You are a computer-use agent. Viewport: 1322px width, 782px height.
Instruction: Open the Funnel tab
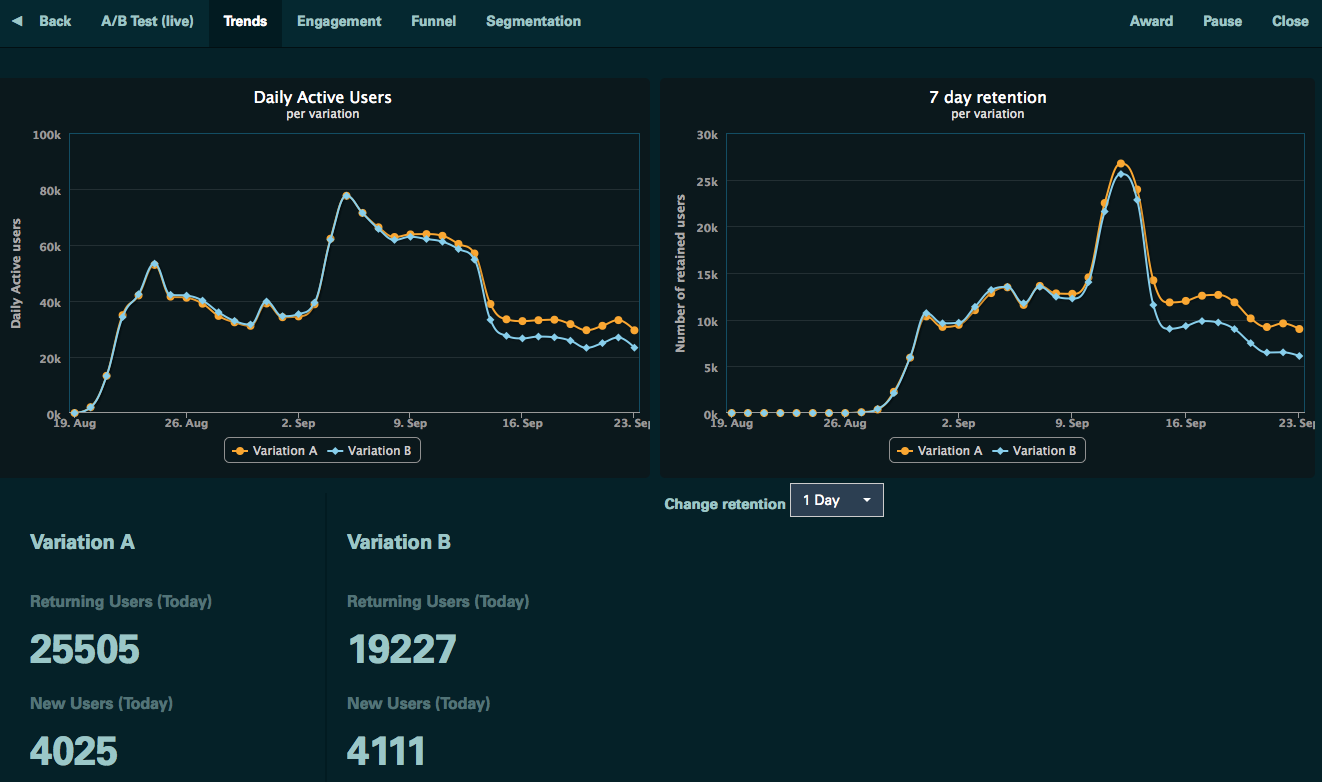433,21
